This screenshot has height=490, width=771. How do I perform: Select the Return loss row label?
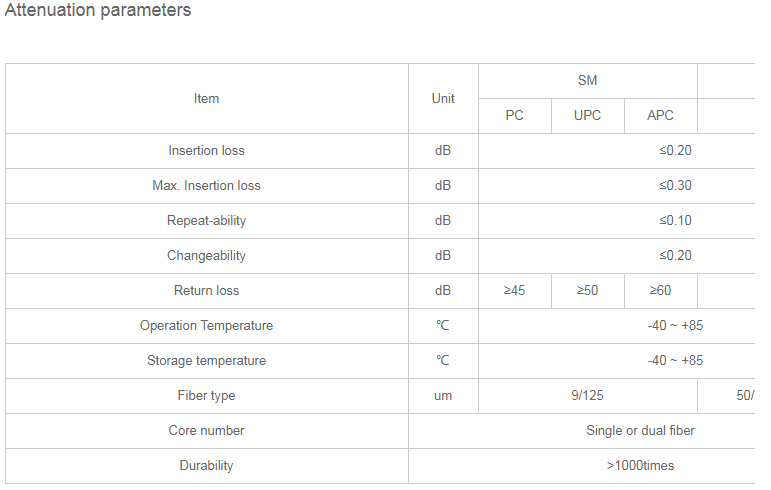pos(207,290)
